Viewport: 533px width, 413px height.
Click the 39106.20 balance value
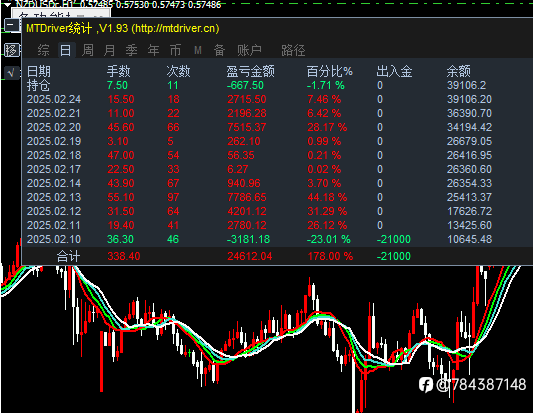469,99
